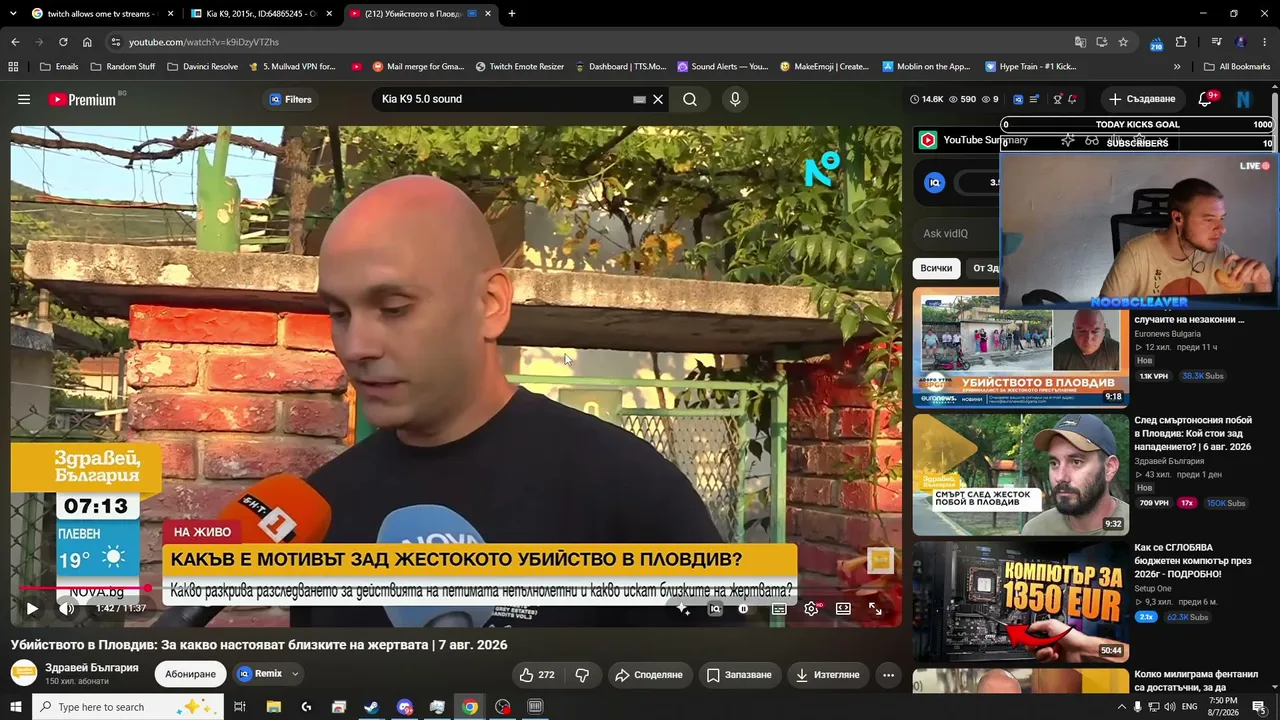This screenshot has height=720, width=1280.
Task: Click Споделяне share button
Action: pos(648,675)
